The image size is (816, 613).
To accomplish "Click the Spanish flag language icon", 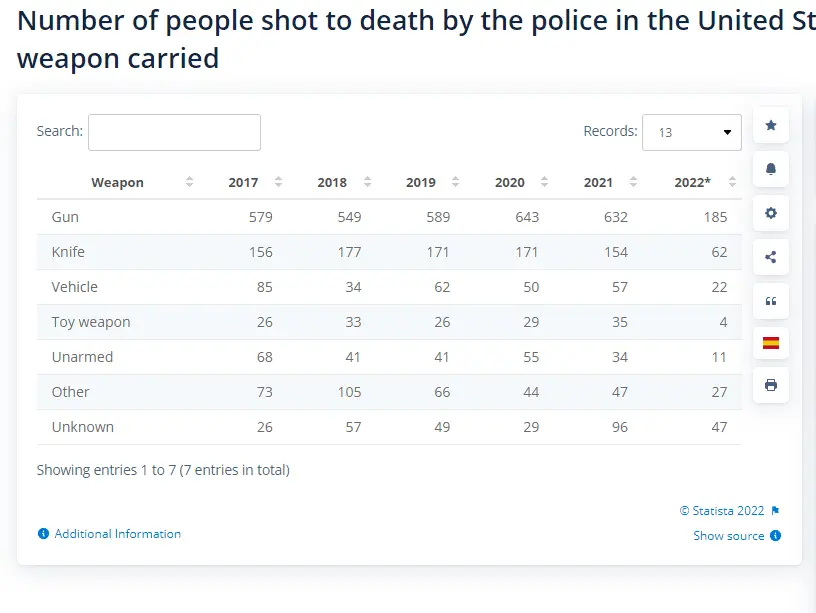I will click(x=770, y=343).
